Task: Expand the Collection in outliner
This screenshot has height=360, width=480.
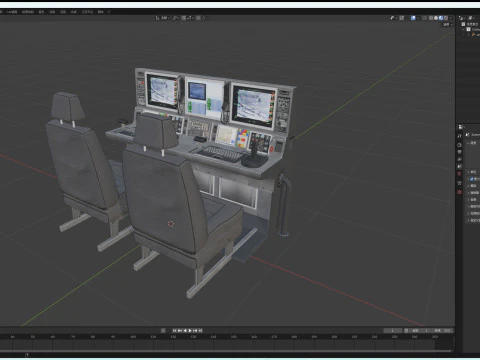Action: 463,29
